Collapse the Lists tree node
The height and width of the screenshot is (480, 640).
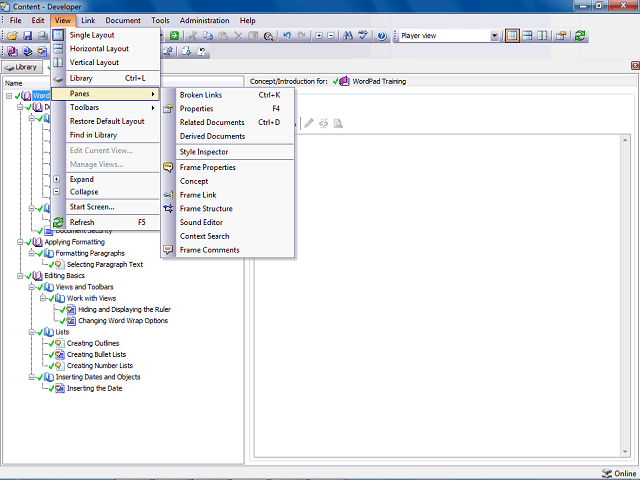point(31,332)
